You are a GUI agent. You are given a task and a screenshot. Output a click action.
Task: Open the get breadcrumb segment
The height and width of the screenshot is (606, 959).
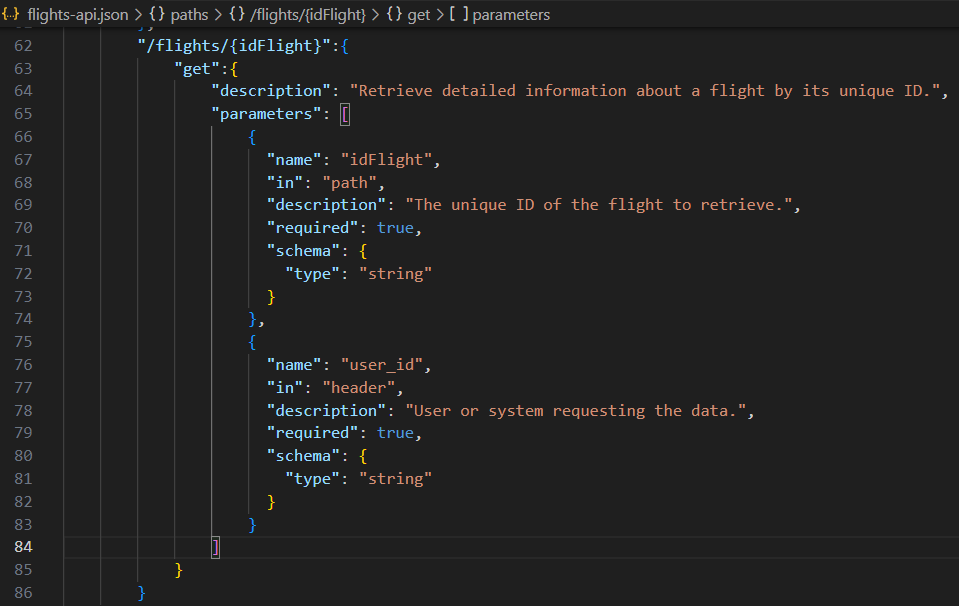point(419,15)
